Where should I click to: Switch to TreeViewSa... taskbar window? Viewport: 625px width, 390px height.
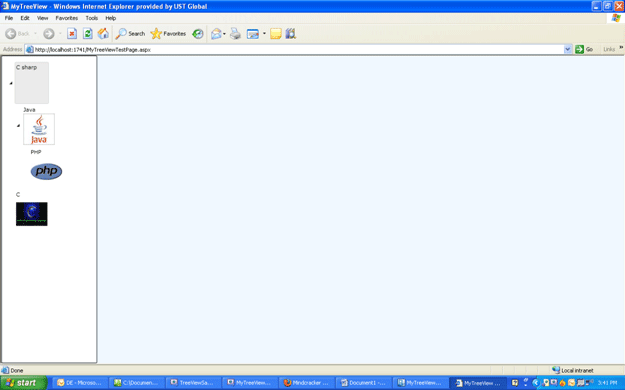[x=193, y=383]
